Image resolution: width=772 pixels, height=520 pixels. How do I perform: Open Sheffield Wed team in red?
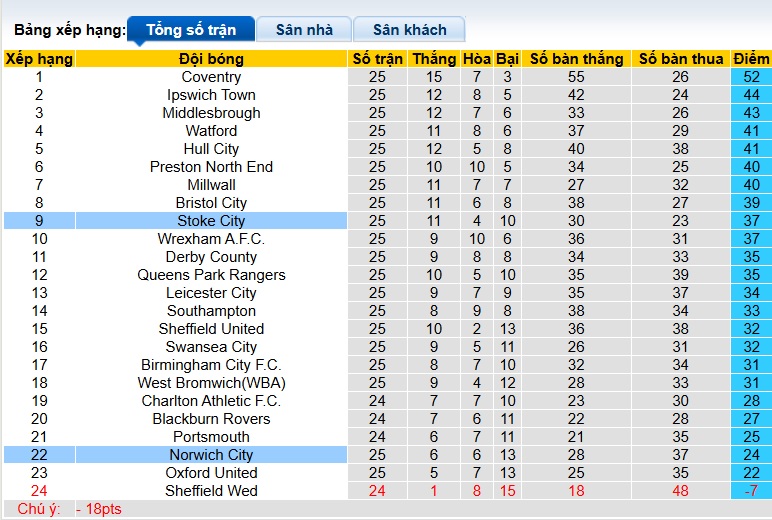pos(211,491)
